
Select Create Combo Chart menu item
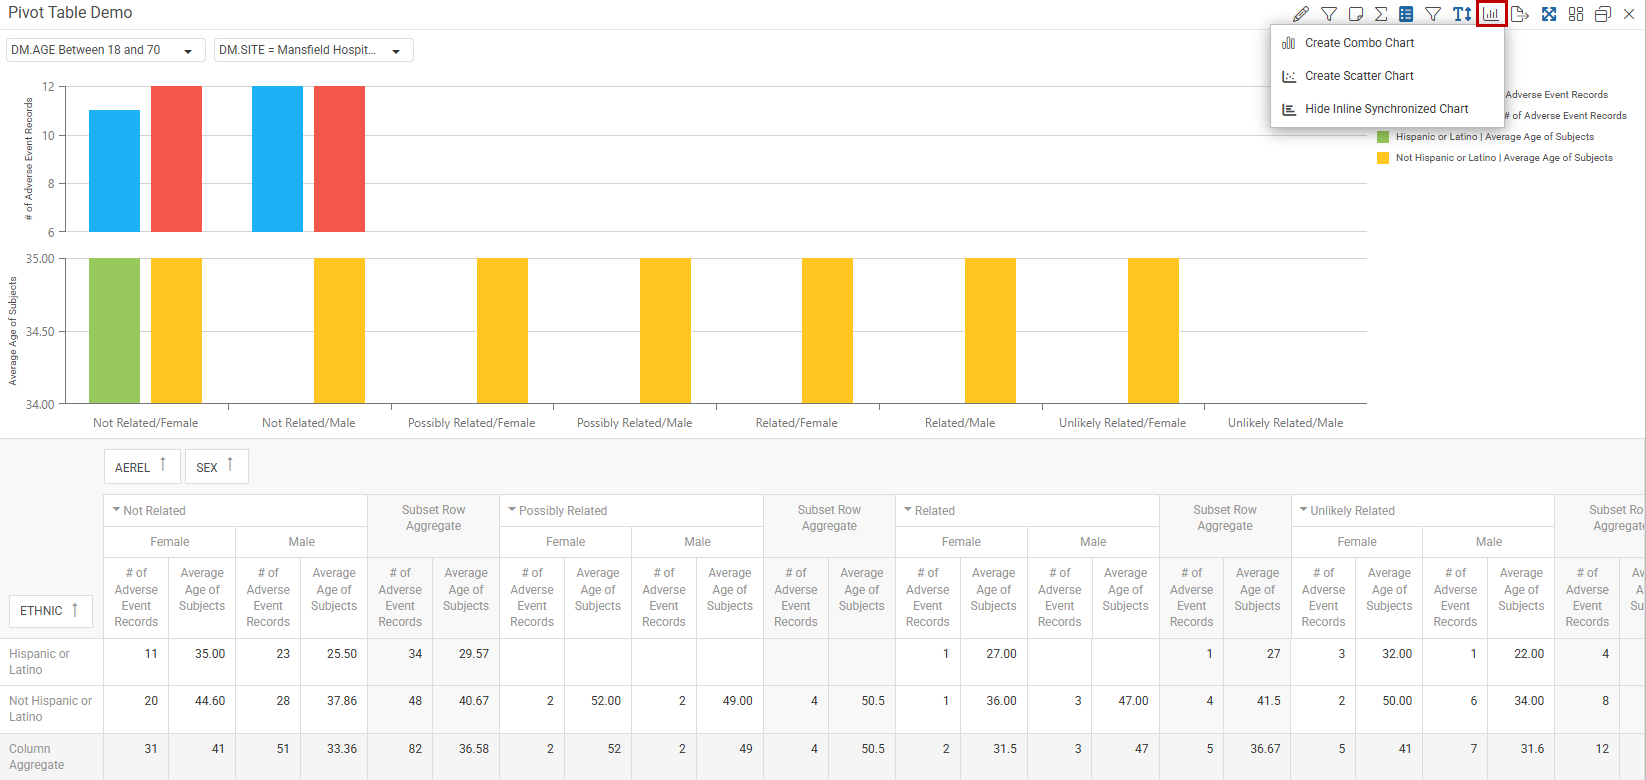click(x=1387, y=43)
